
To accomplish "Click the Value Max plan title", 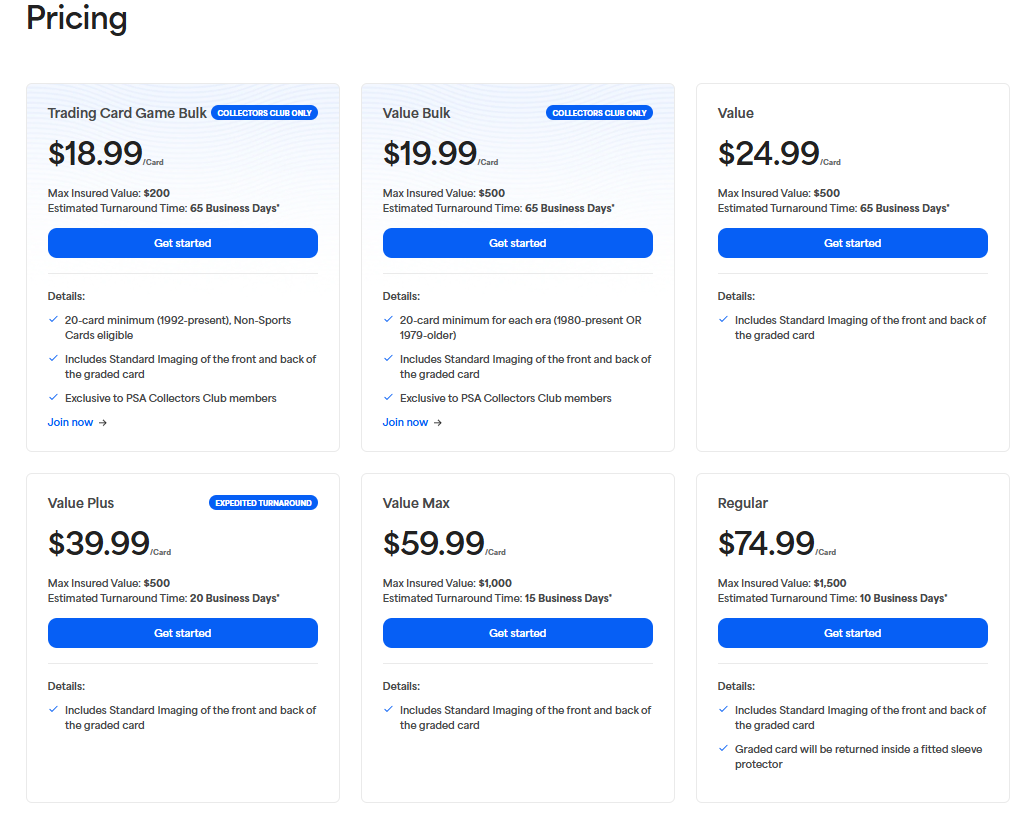I will click(416, 503).
